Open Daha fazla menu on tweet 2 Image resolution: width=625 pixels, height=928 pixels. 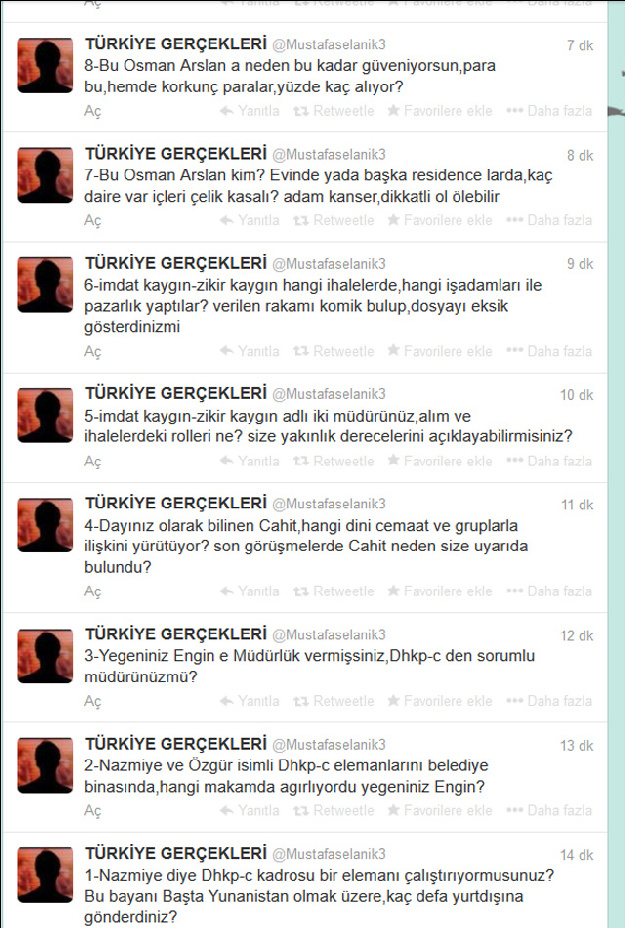549,810
